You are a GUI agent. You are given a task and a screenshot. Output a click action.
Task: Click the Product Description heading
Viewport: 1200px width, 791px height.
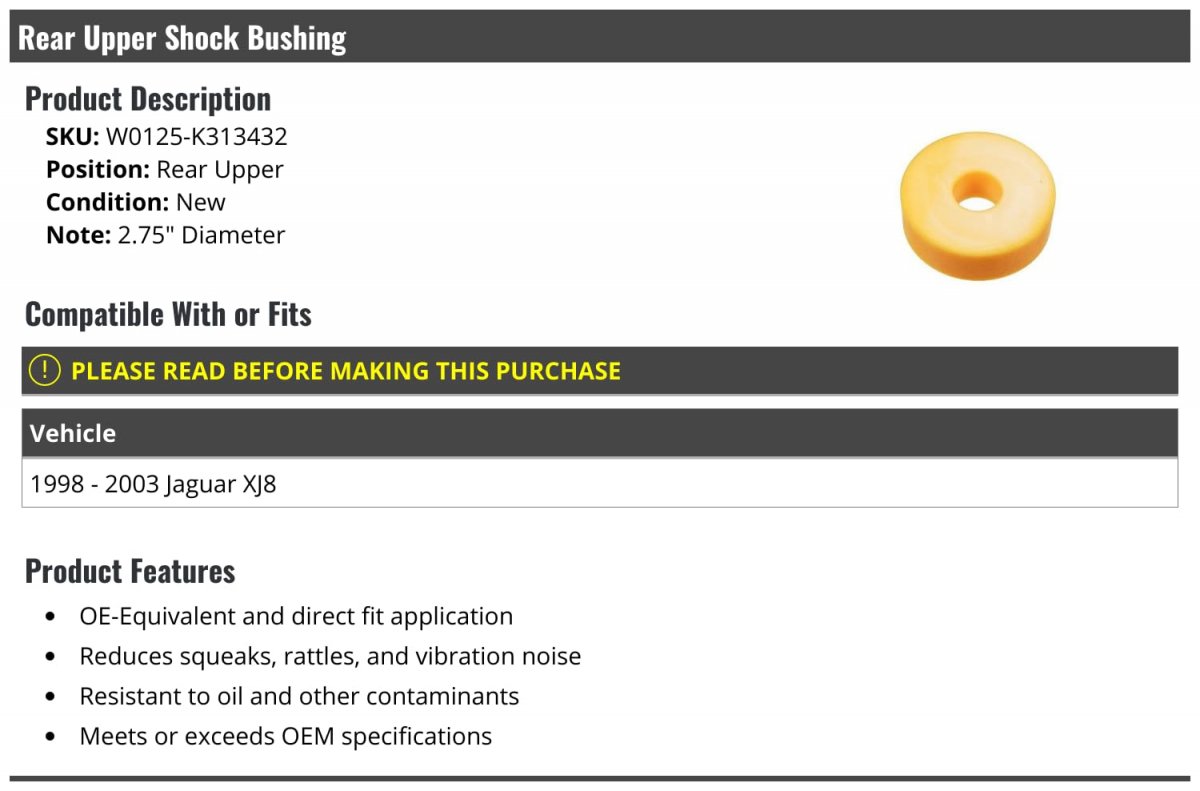[x=148, y=99]
